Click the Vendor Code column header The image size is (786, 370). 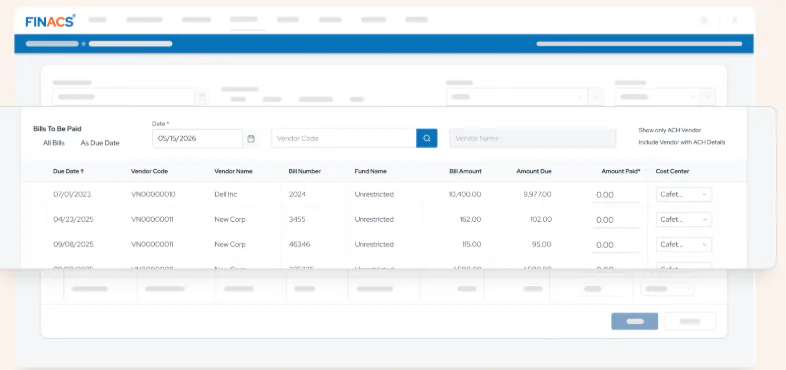pyautogui.click(x=149, y=171)
